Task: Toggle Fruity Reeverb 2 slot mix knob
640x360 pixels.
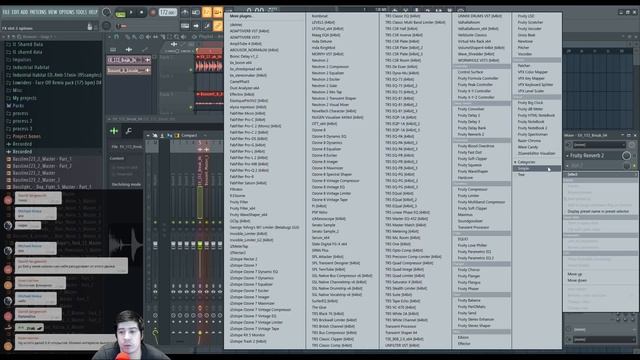Action: (626, 156)
